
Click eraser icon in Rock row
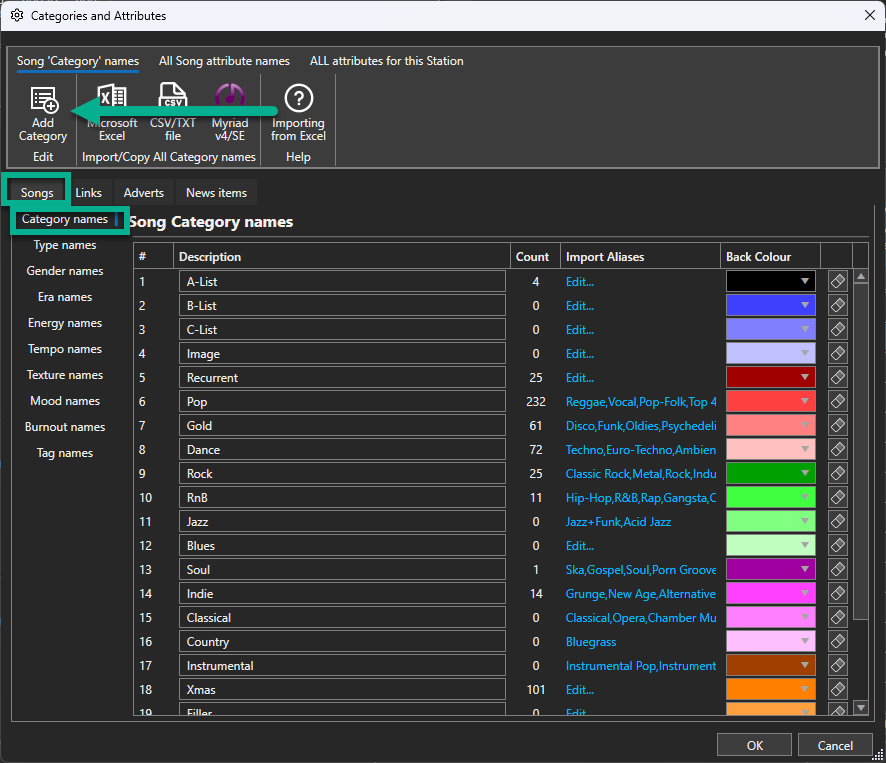click(837, 474)
